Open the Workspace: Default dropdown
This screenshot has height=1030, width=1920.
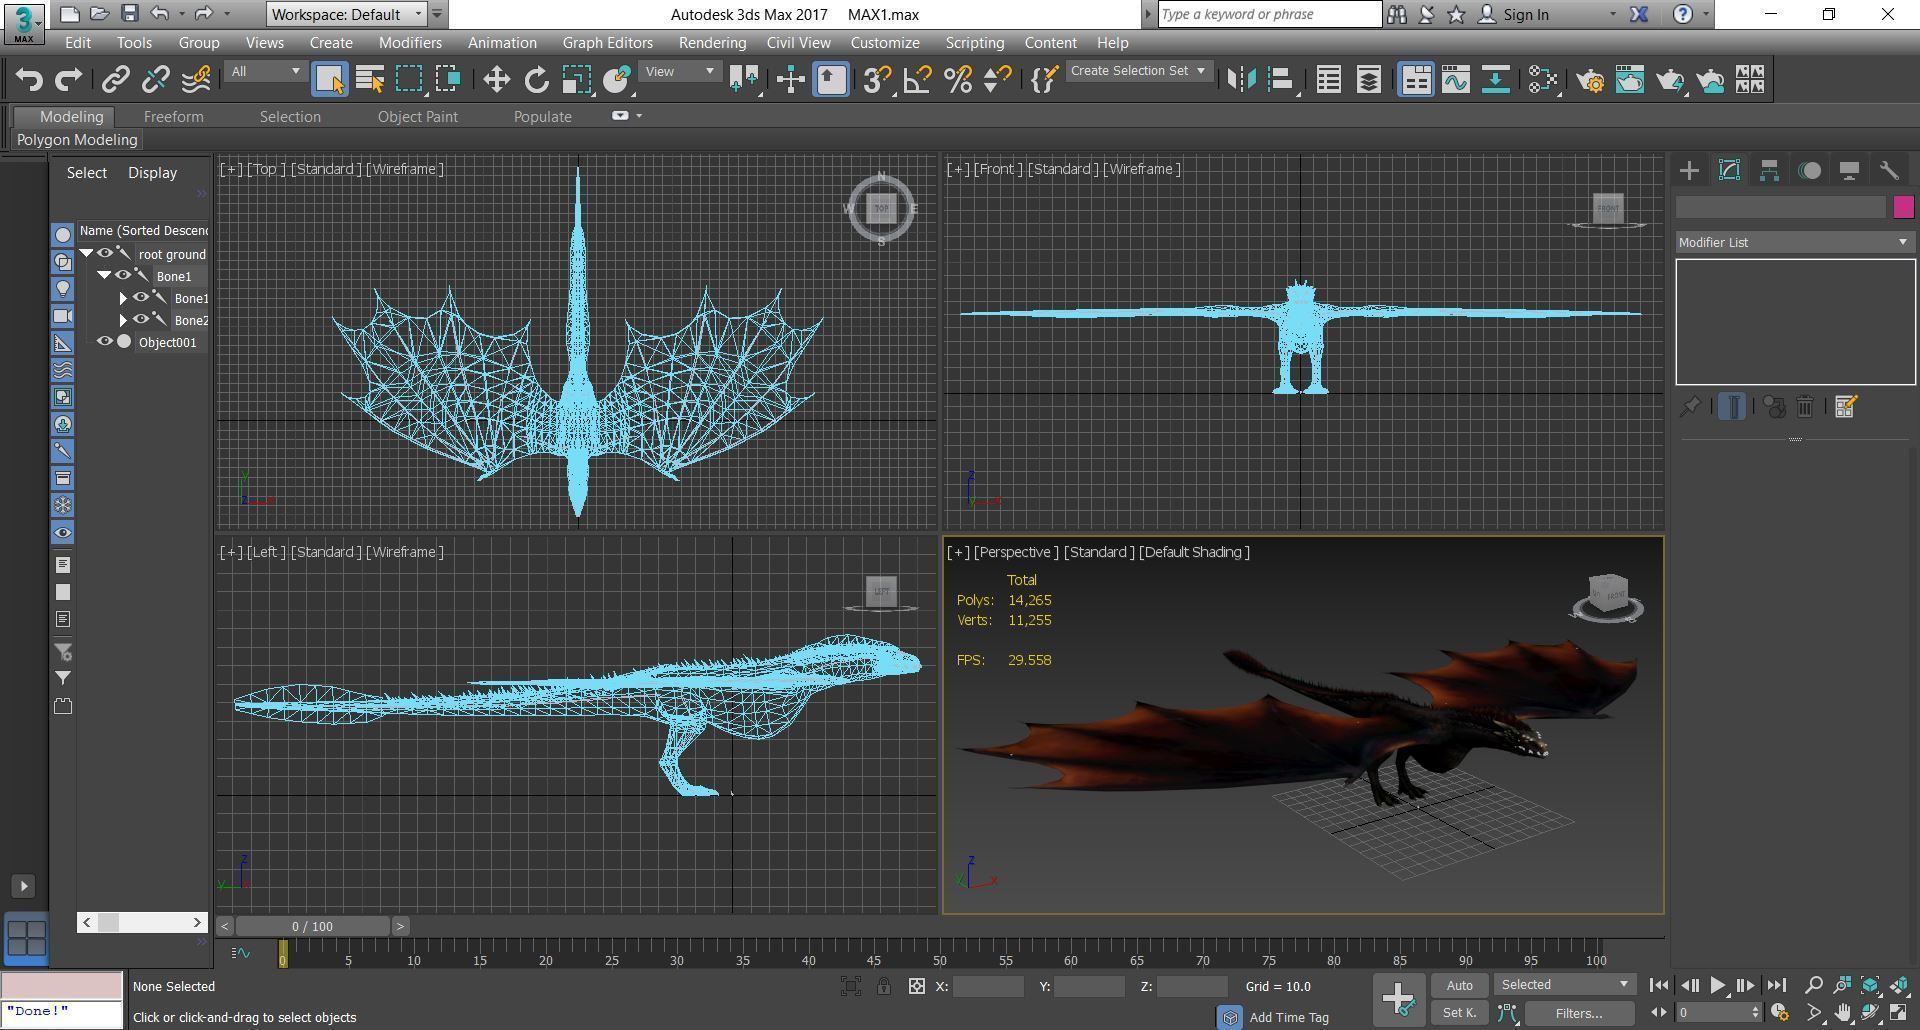[x=347, y=14]
